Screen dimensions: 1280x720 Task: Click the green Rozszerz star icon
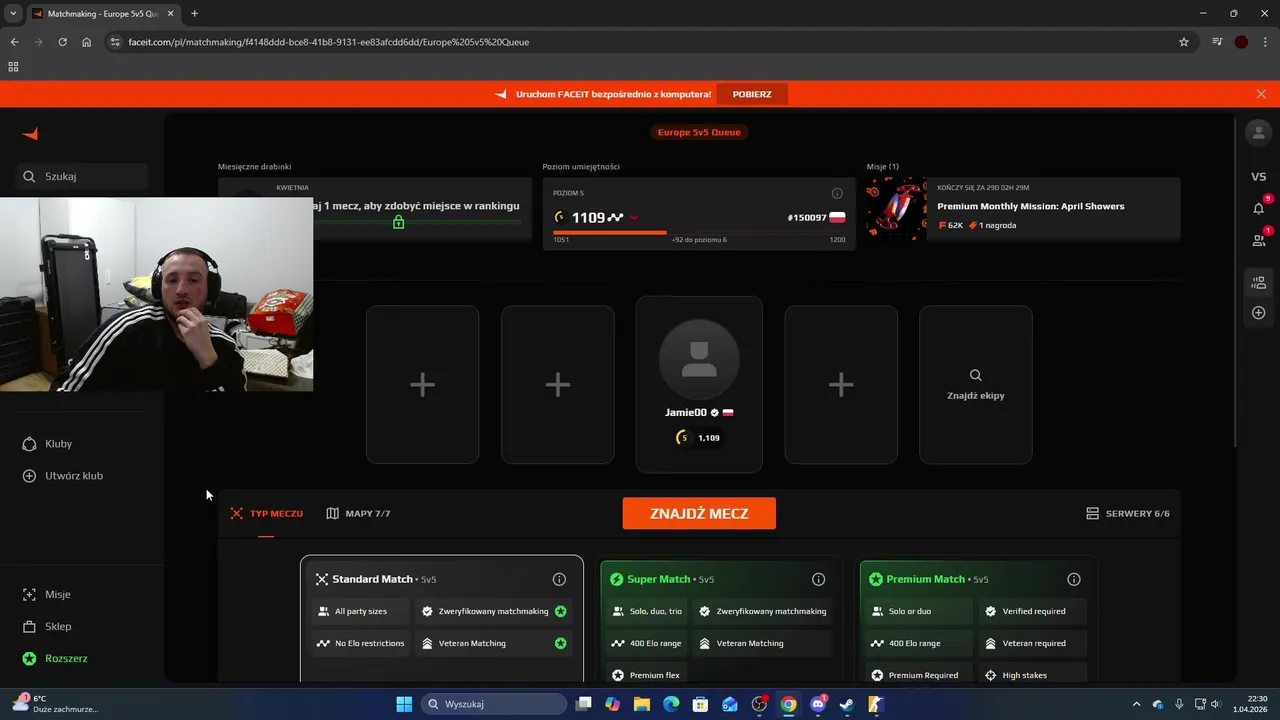click(29, 658)
